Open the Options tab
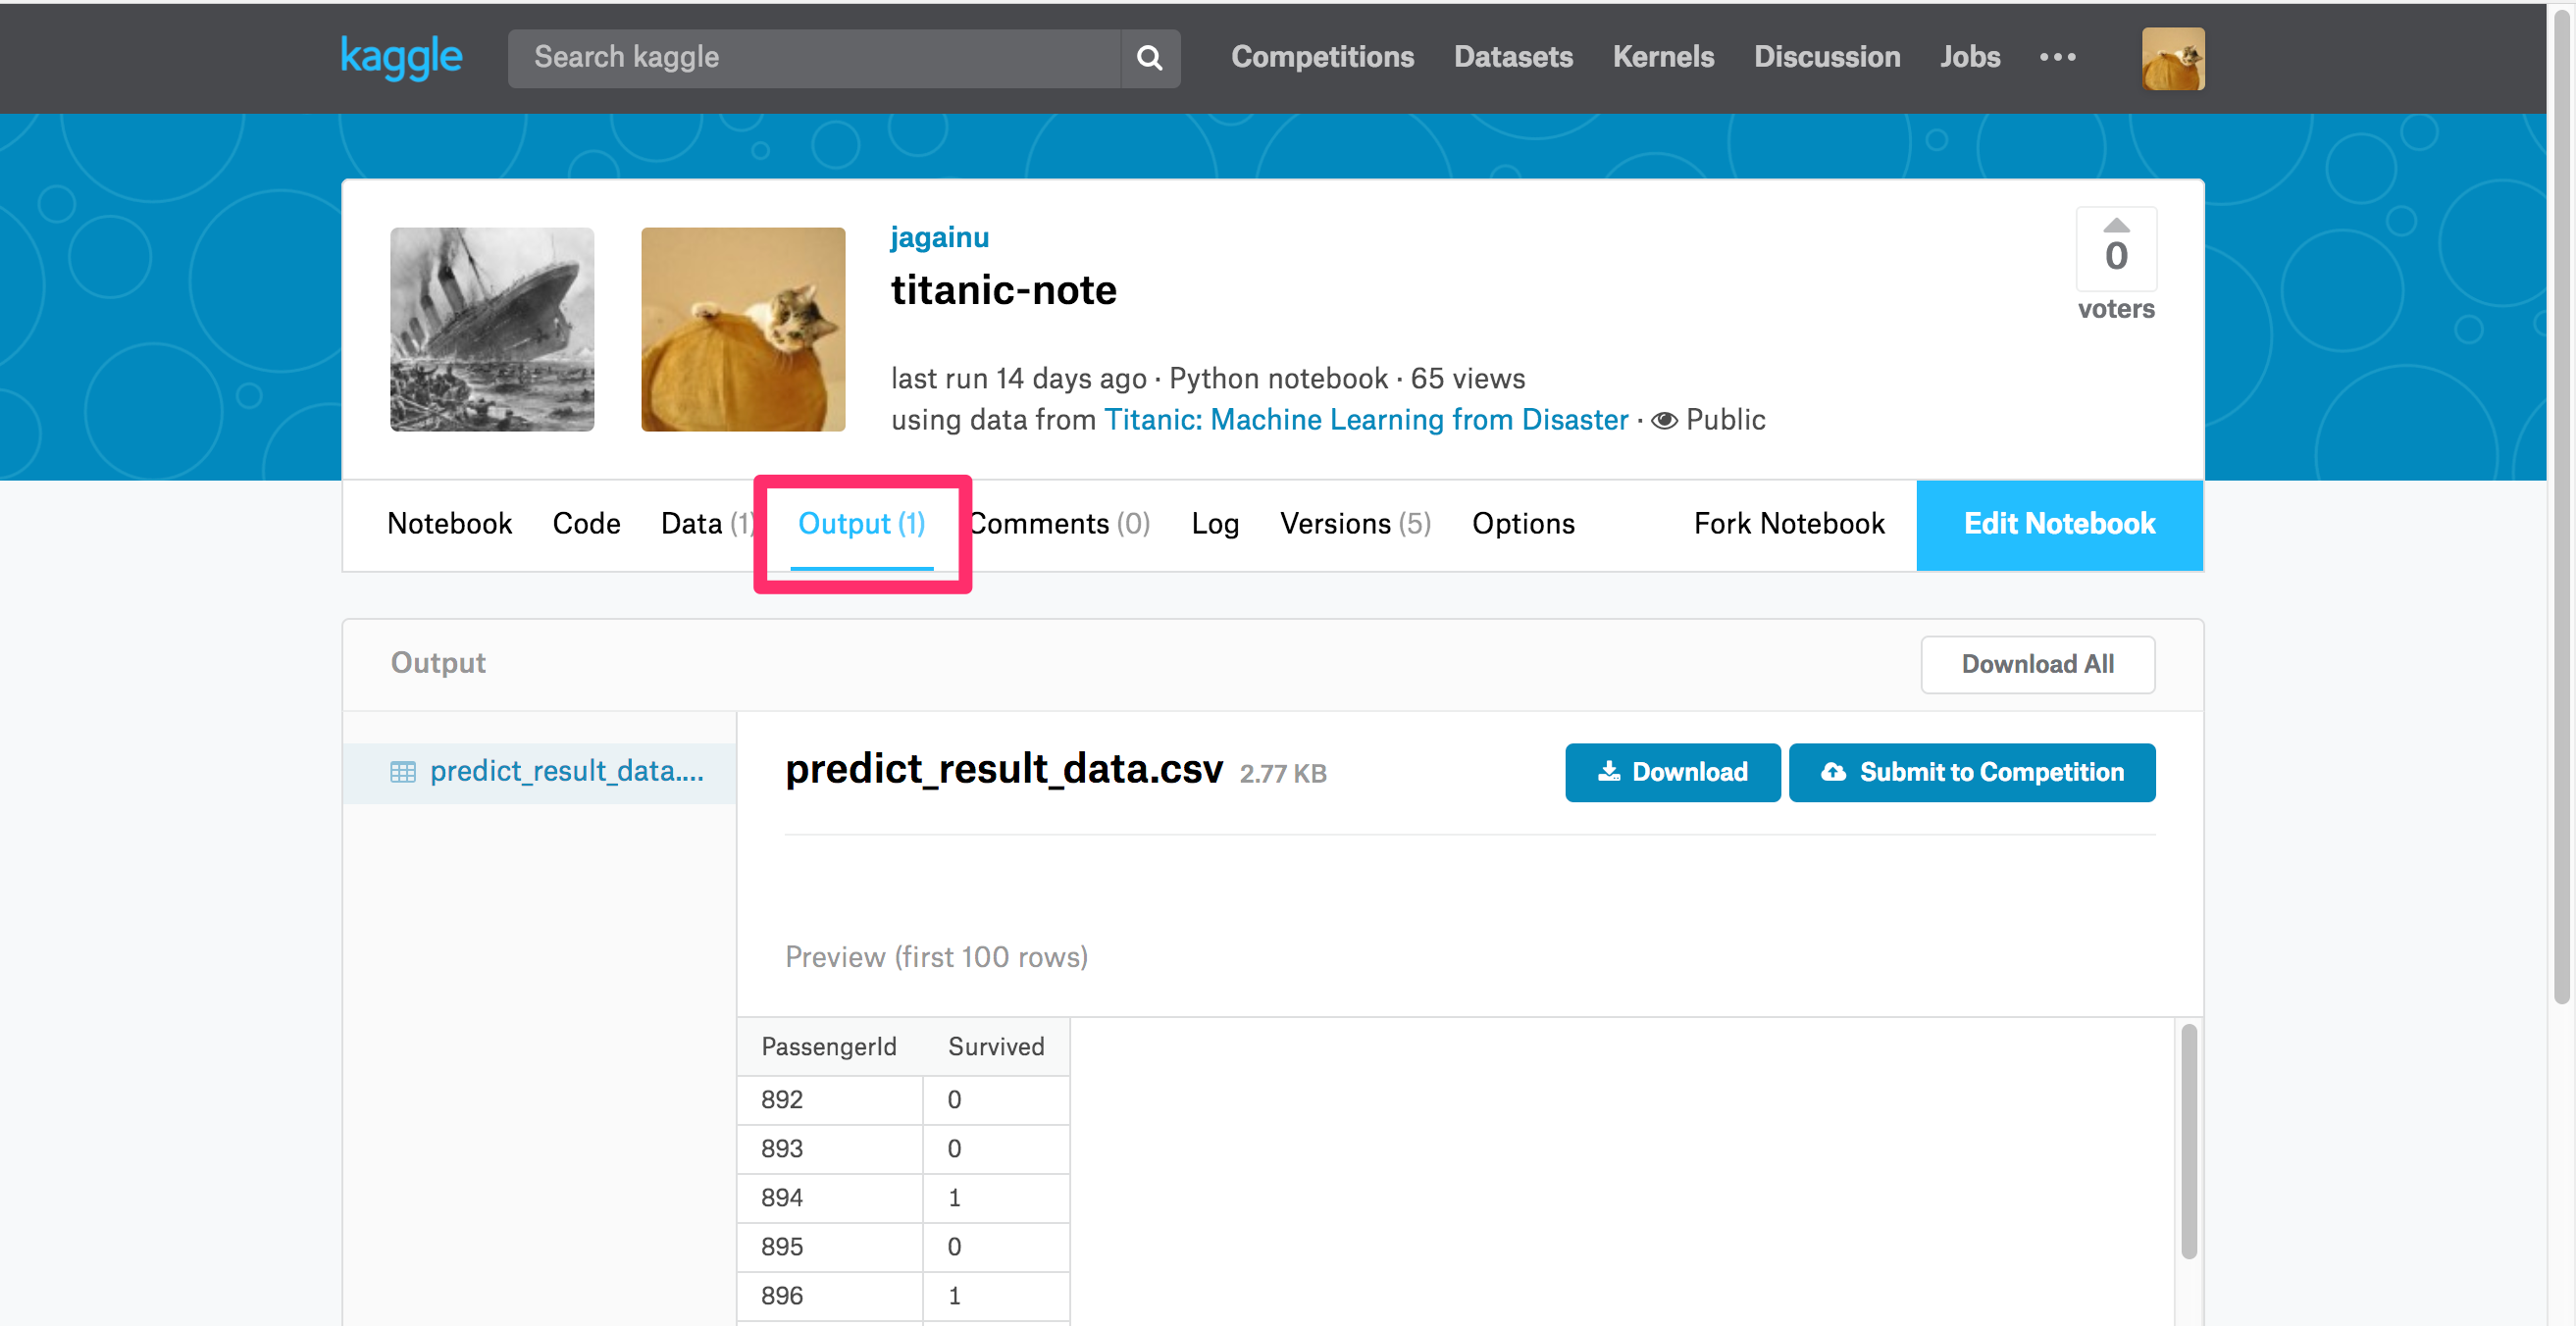Image resolution: width=2576 pixels, height=1326 pixels. pyautogui.click(x=1523, y=523)
